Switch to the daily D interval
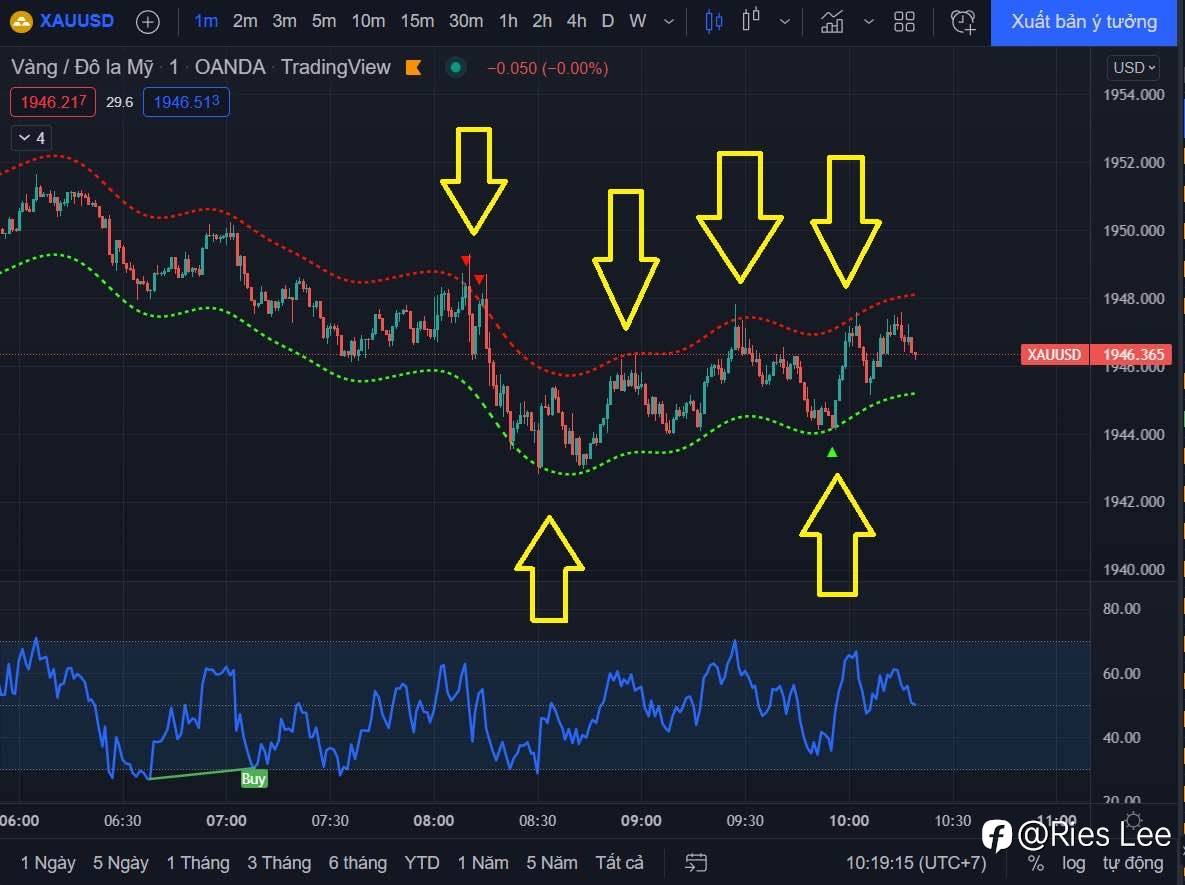The image size is (1185, 885). 608,21
